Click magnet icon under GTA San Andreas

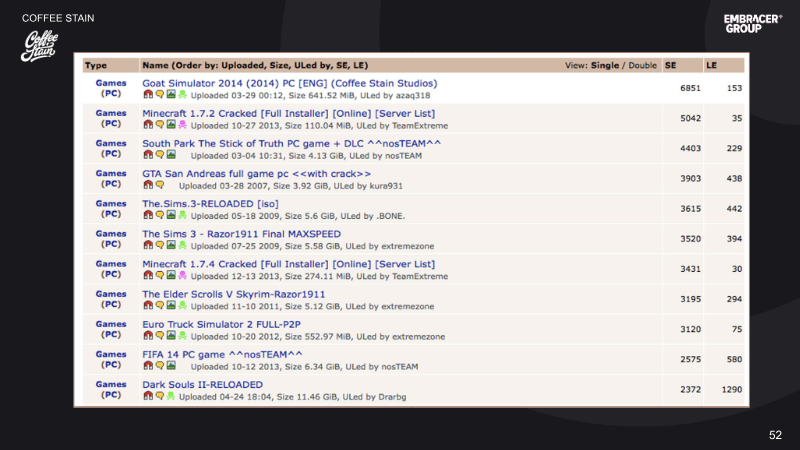pos(148,185)
